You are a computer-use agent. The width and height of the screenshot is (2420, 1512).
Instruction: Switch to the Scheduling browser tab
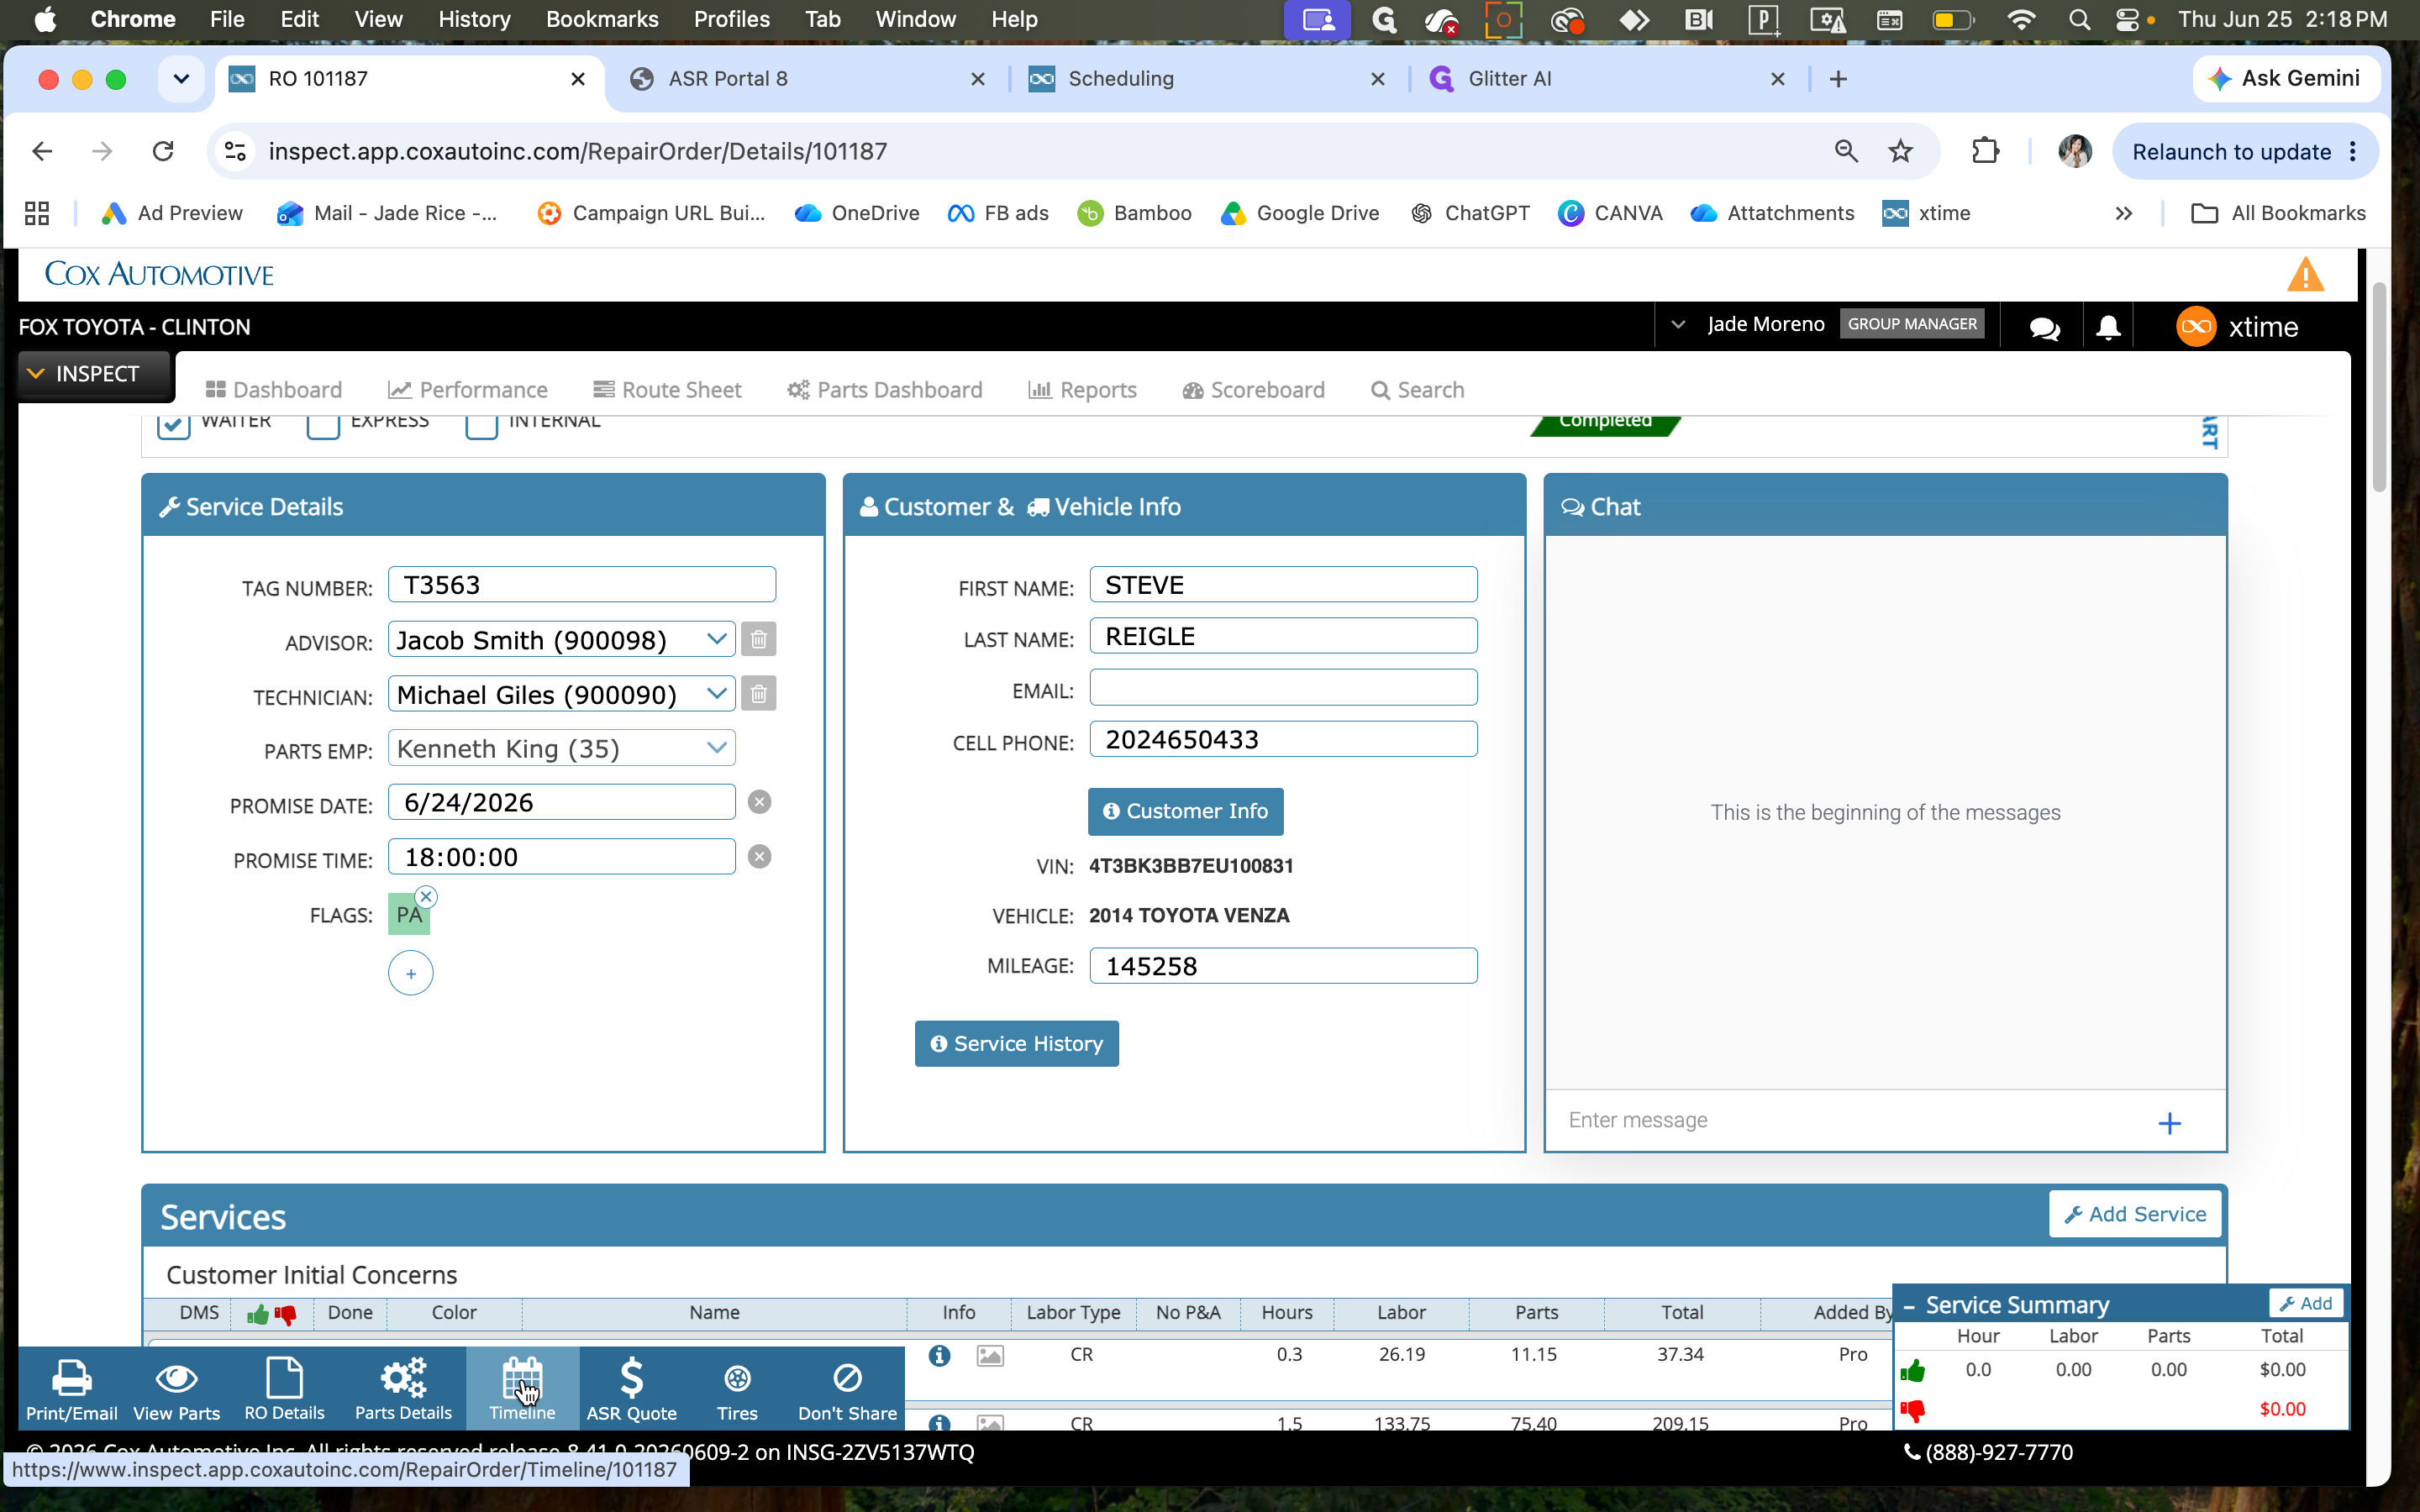tap(1209, 78)
